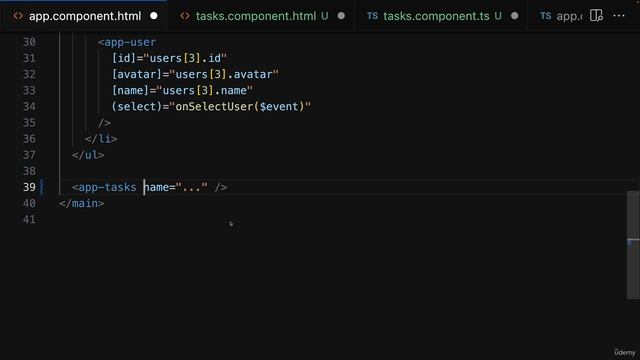Viewport: 640px width, 360px height.
Task: Click unsaved dot on app.component.html tab
Action: pyautogui.click(x=154, y=16)
